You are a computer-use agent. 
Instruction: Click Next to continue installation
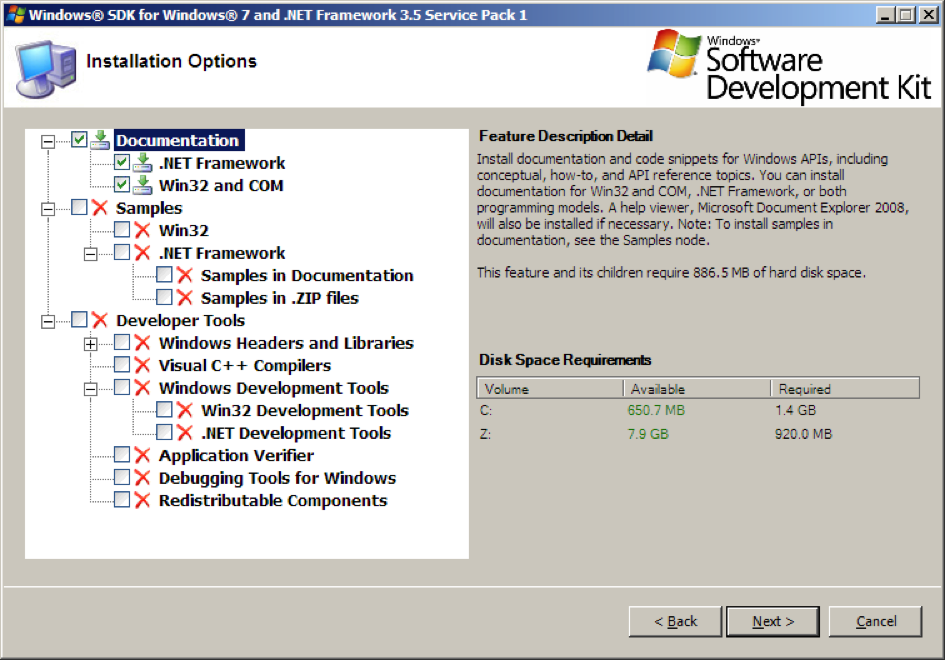(x=773, y=621)
